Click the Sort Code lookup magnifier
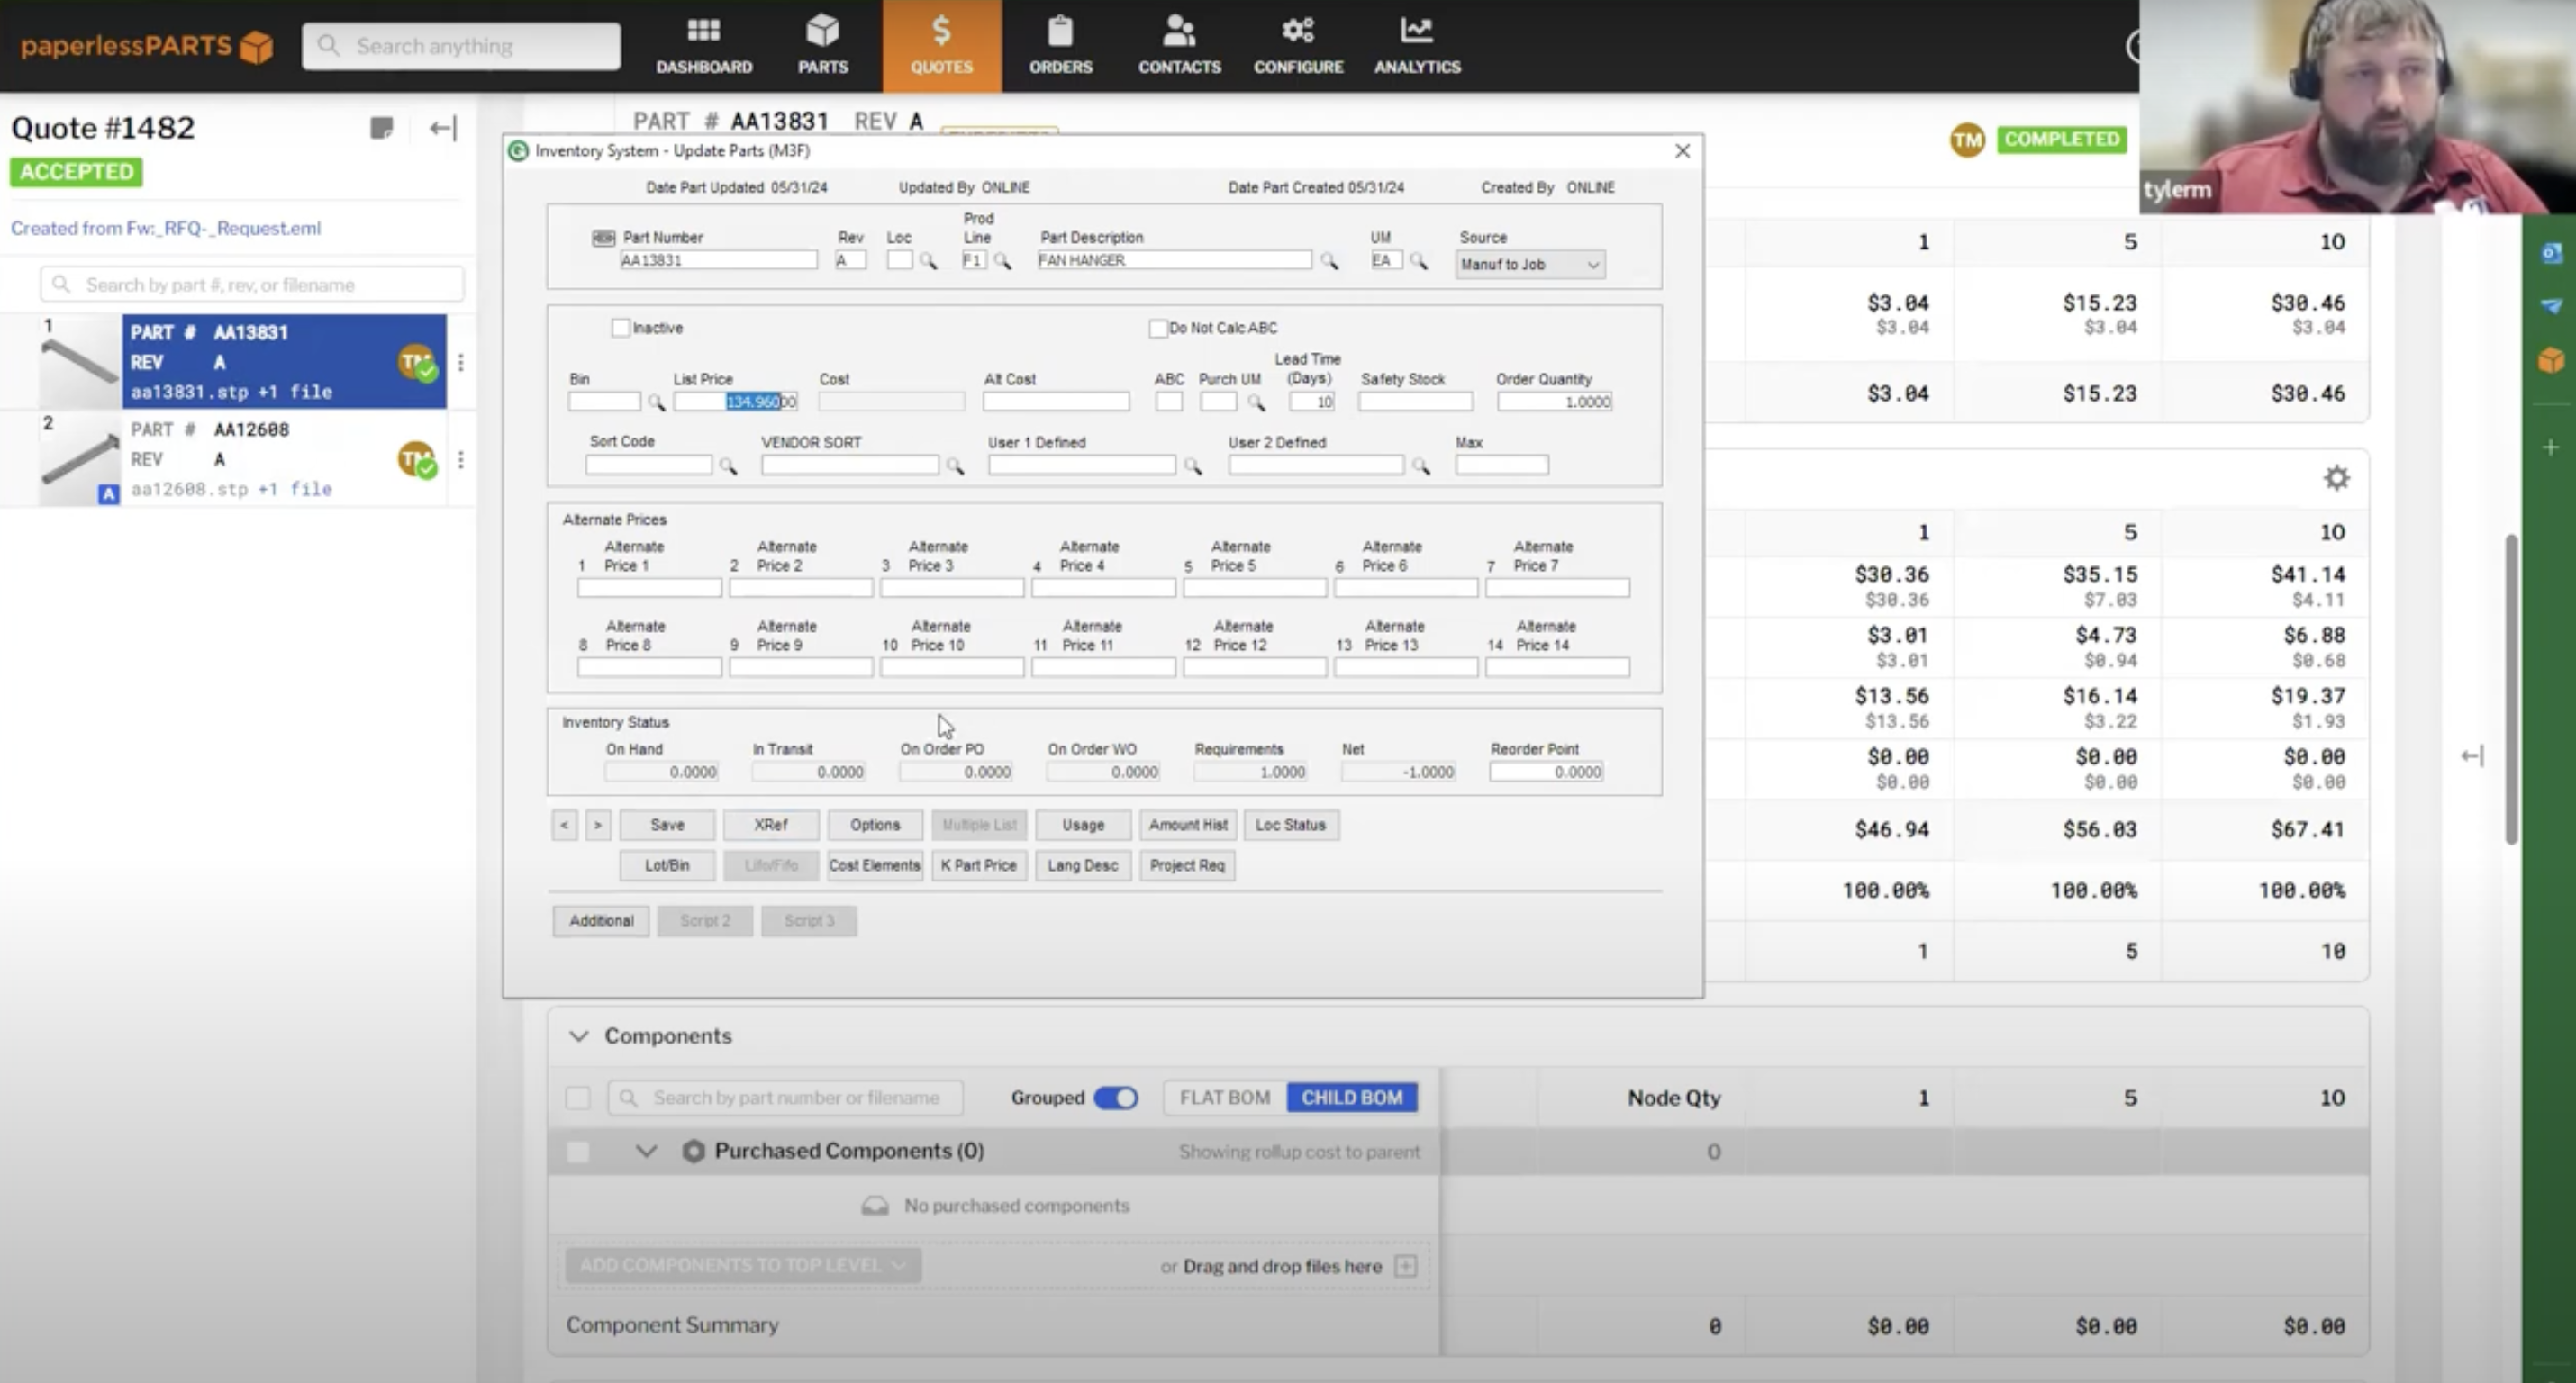Viewport: 2576px width, 1383px height. click(728, 466)
